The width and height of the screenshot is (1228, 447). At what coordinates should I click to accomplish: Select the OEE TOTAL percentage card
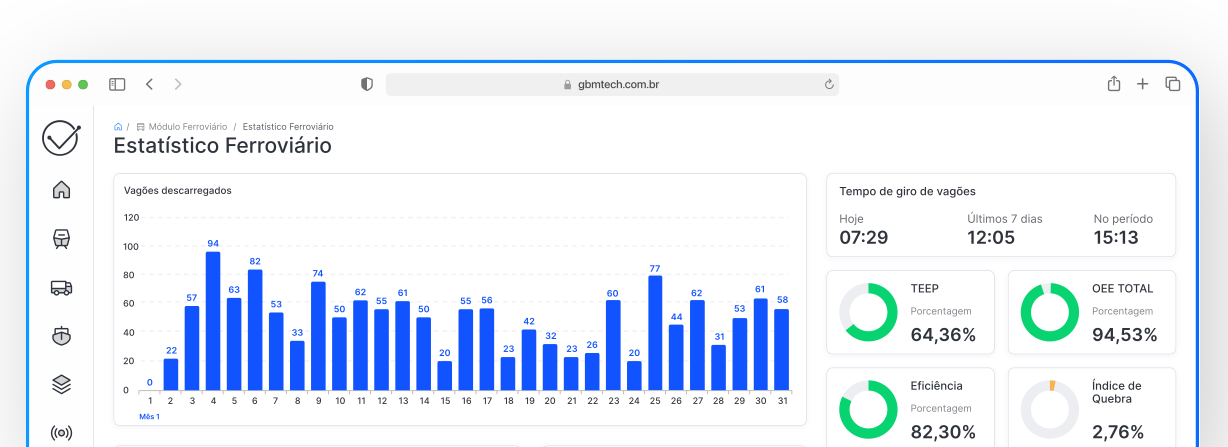[x=1091, y=312]
